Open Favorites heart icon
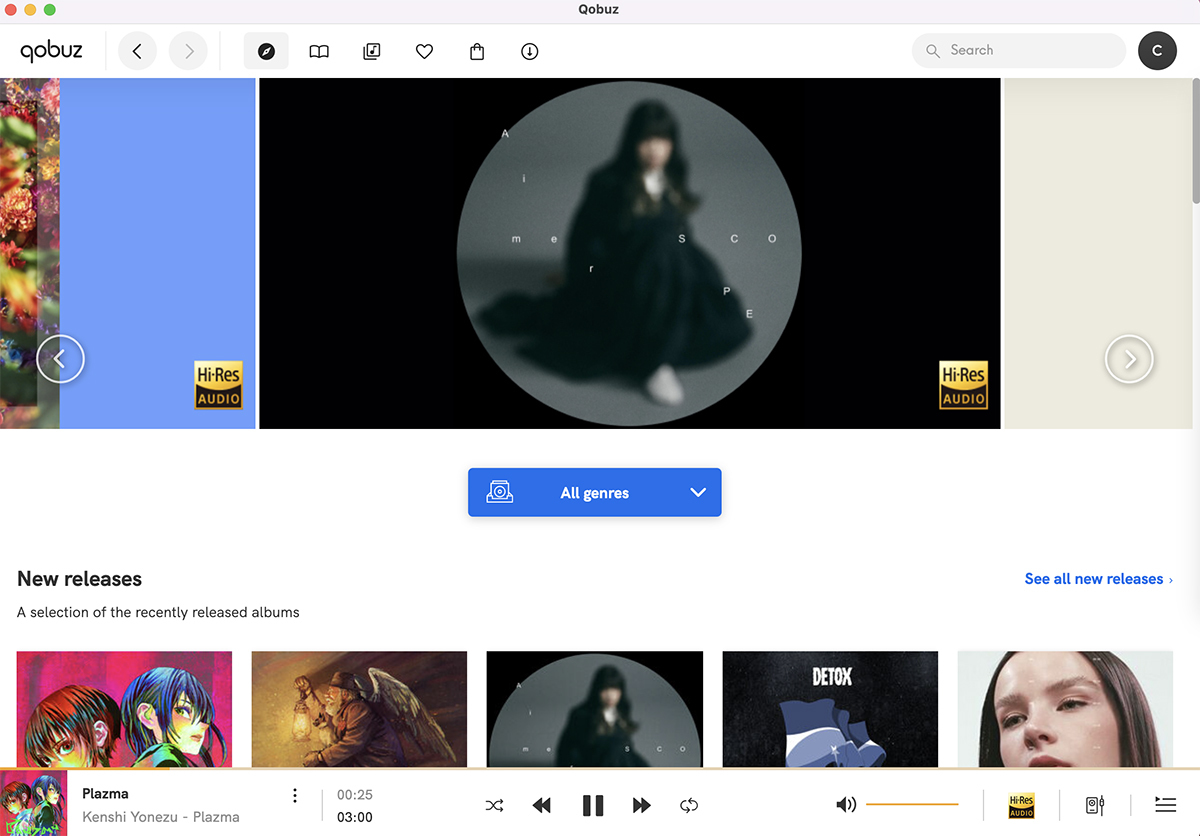The width and height of the screenshot is (1200, 836). point(424,51)
